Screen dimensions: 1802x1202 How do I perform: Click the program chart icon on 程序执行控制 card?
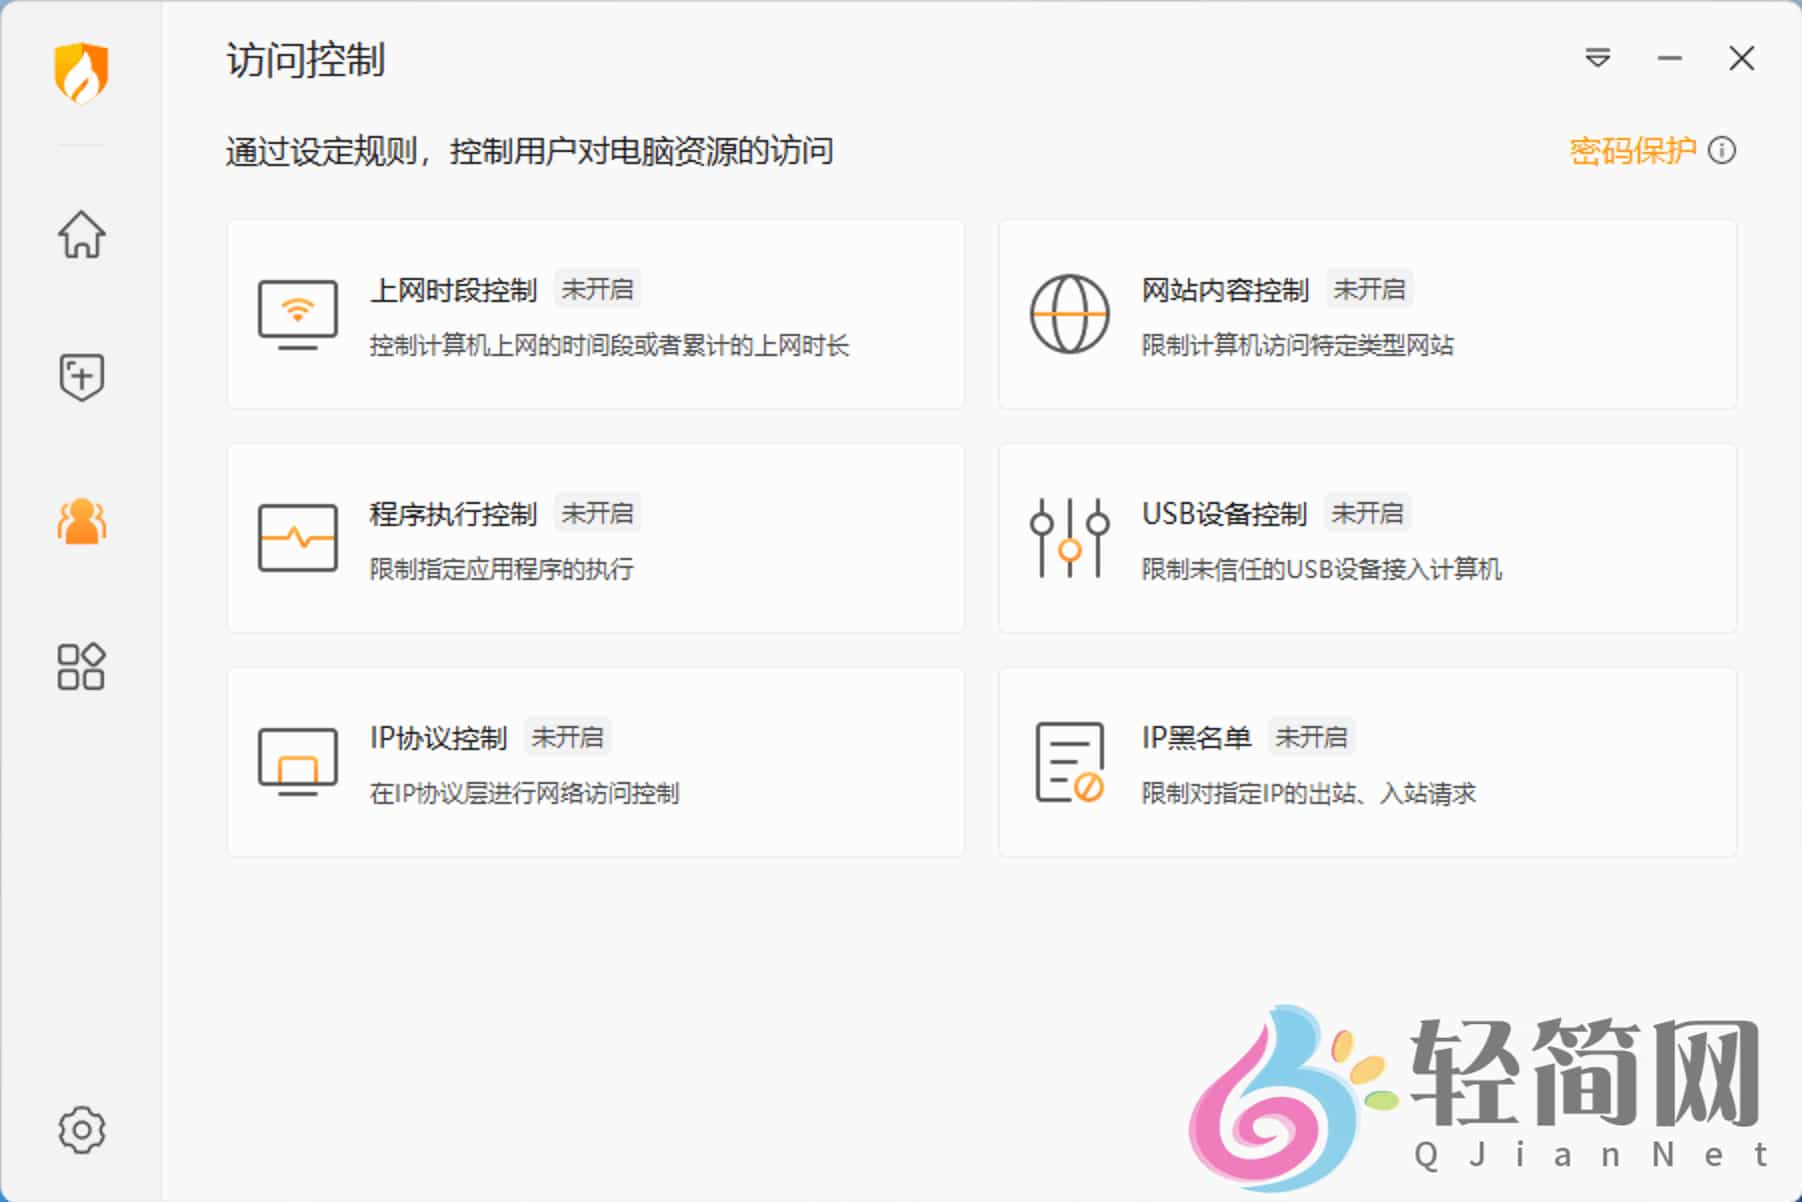click(x=297, y=539)
